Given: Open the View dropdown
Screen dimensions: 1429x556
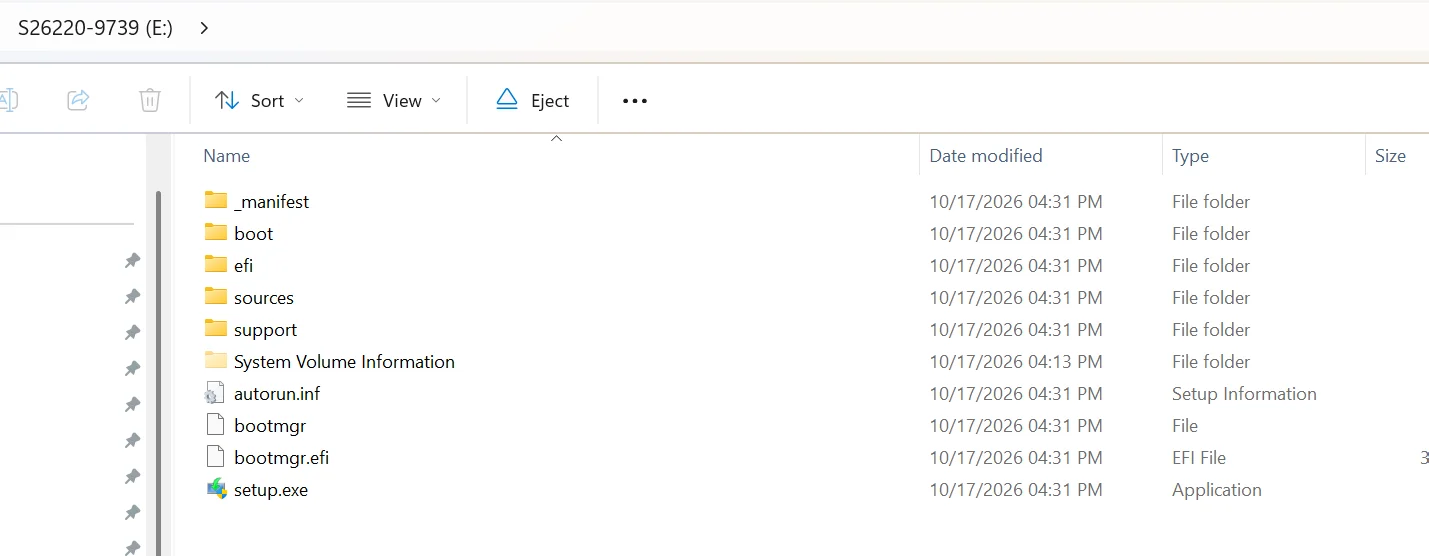Looking at the screenshot, I should tap(393, 100).
